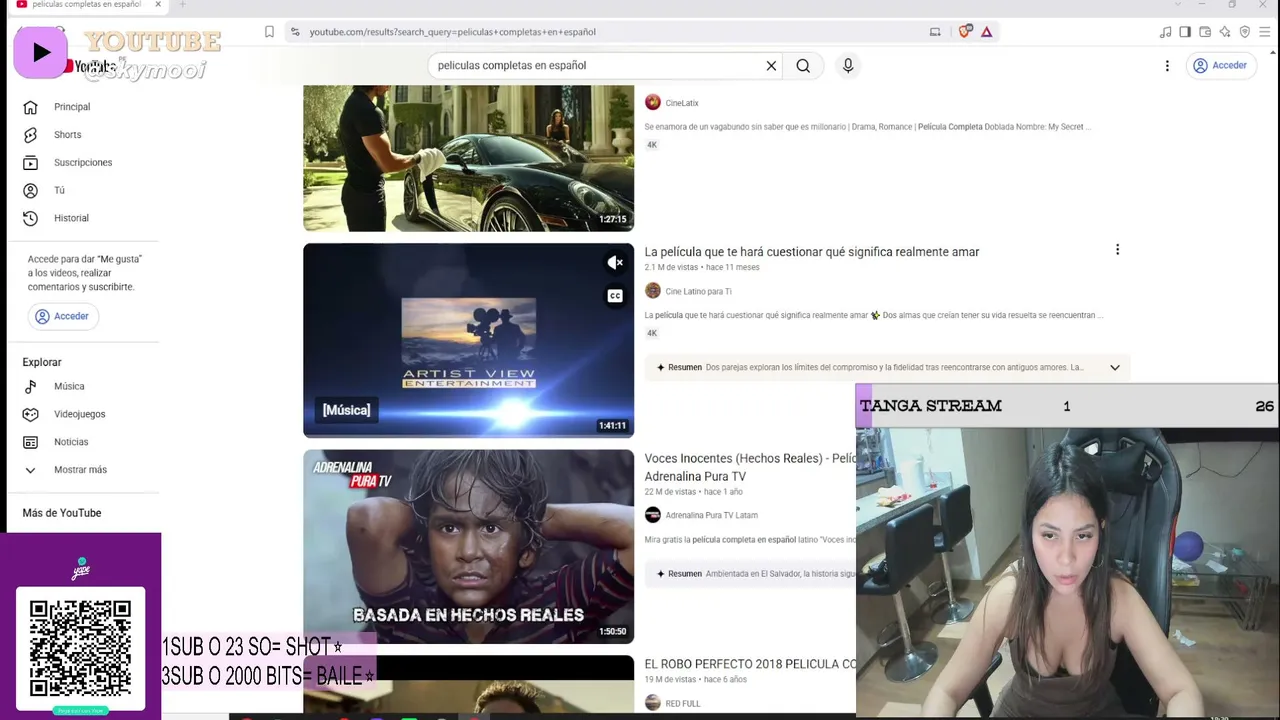1280x720 pixels.
Task: Open Suscripciones in the sidebar
Action: click(84, 163)
